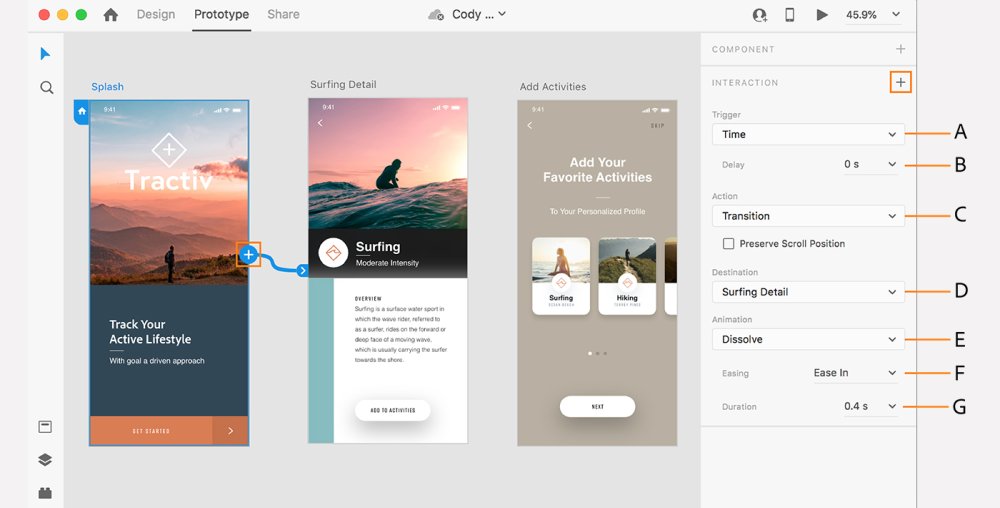The width and height of the screenshot is (1000, 508).
Task: Switch to the Share tab
Action: point(283,15)
